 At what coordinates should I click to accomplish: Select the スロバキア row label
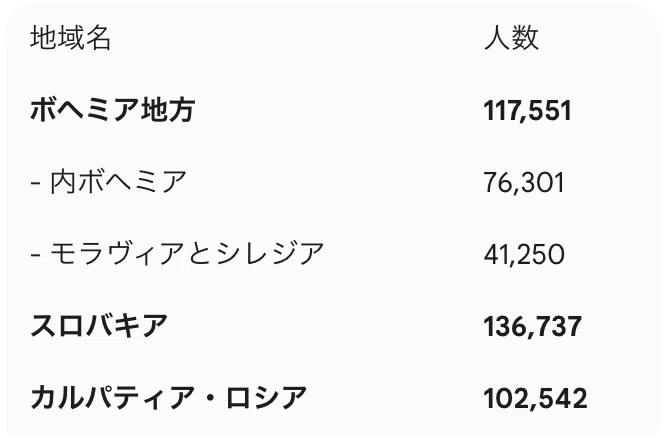click(x=99, y=326)
